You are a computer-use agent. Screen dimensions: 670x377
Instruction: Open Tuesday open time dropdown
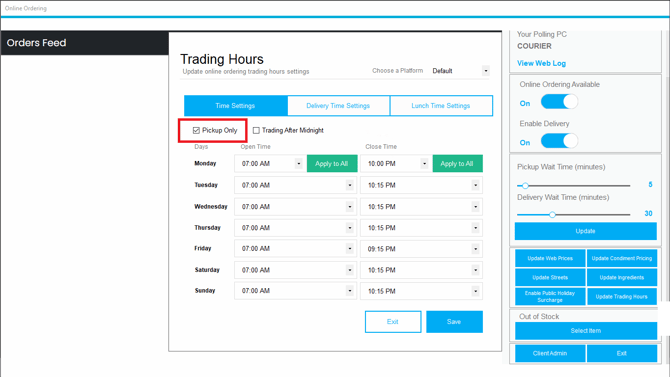click(350, 186)
